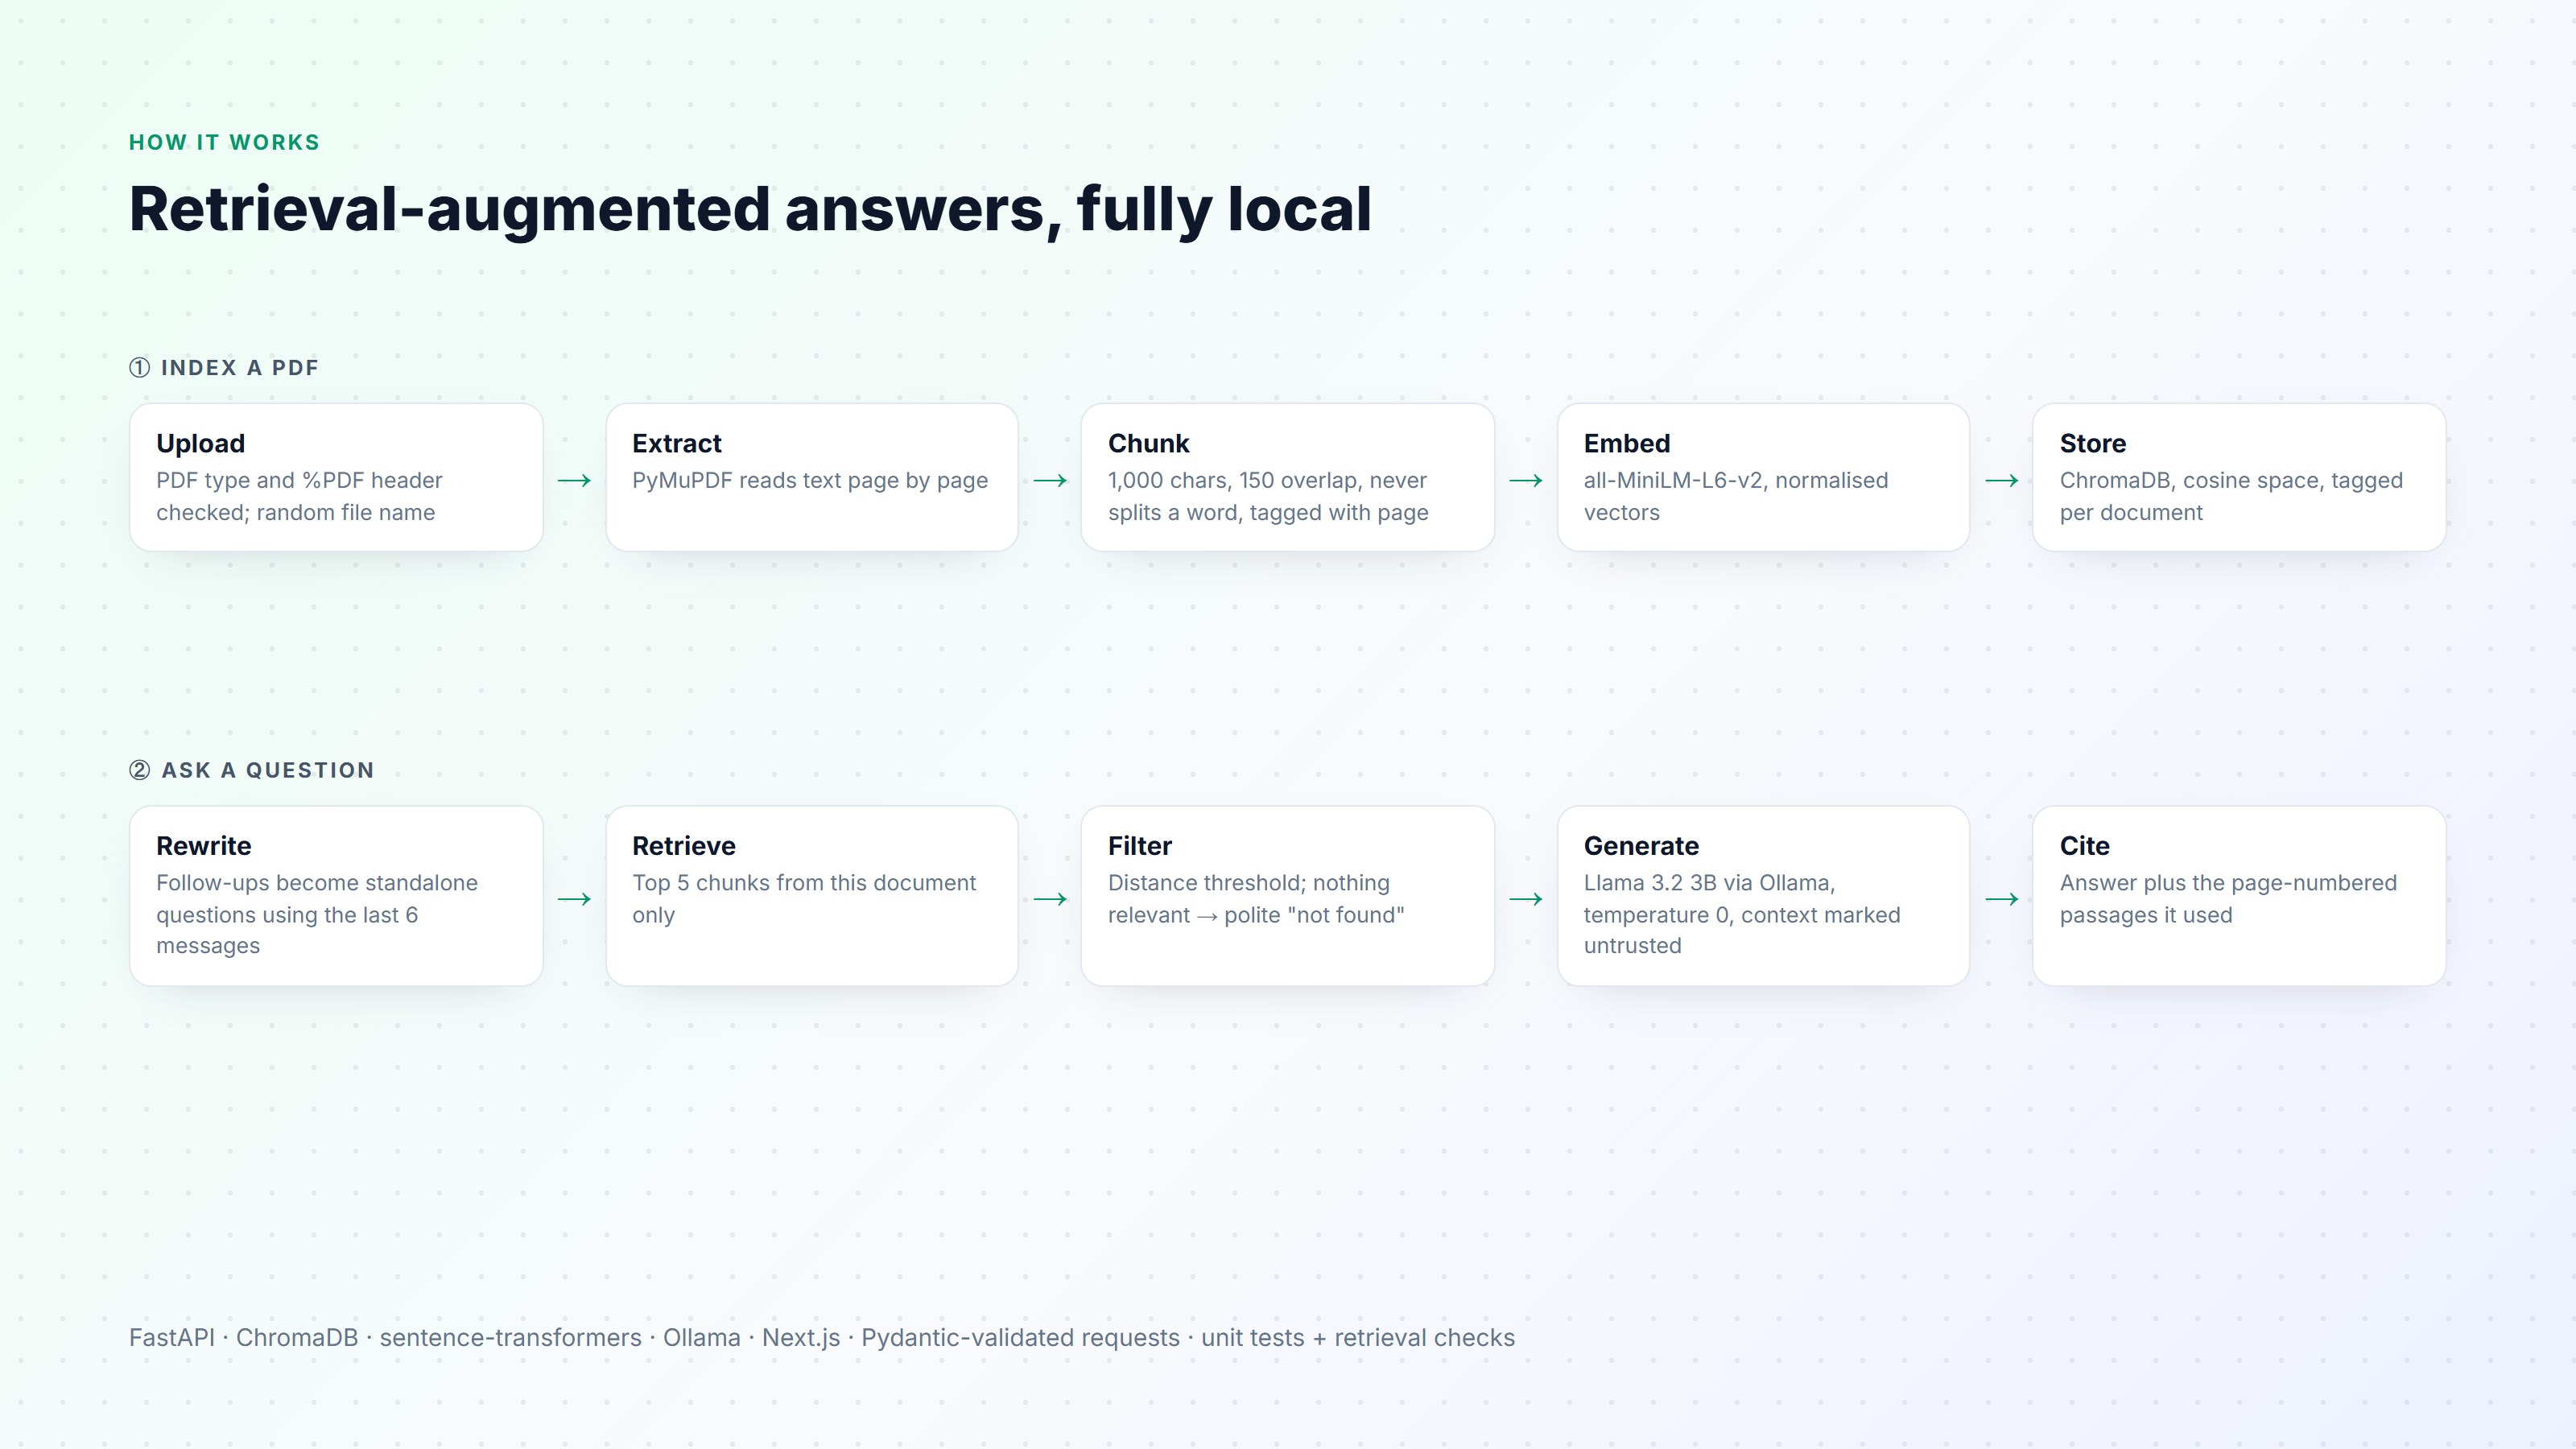Click 'PyMuPDF reads text page by page' text
The image size is (2576, 1449).
click(810, 480)
